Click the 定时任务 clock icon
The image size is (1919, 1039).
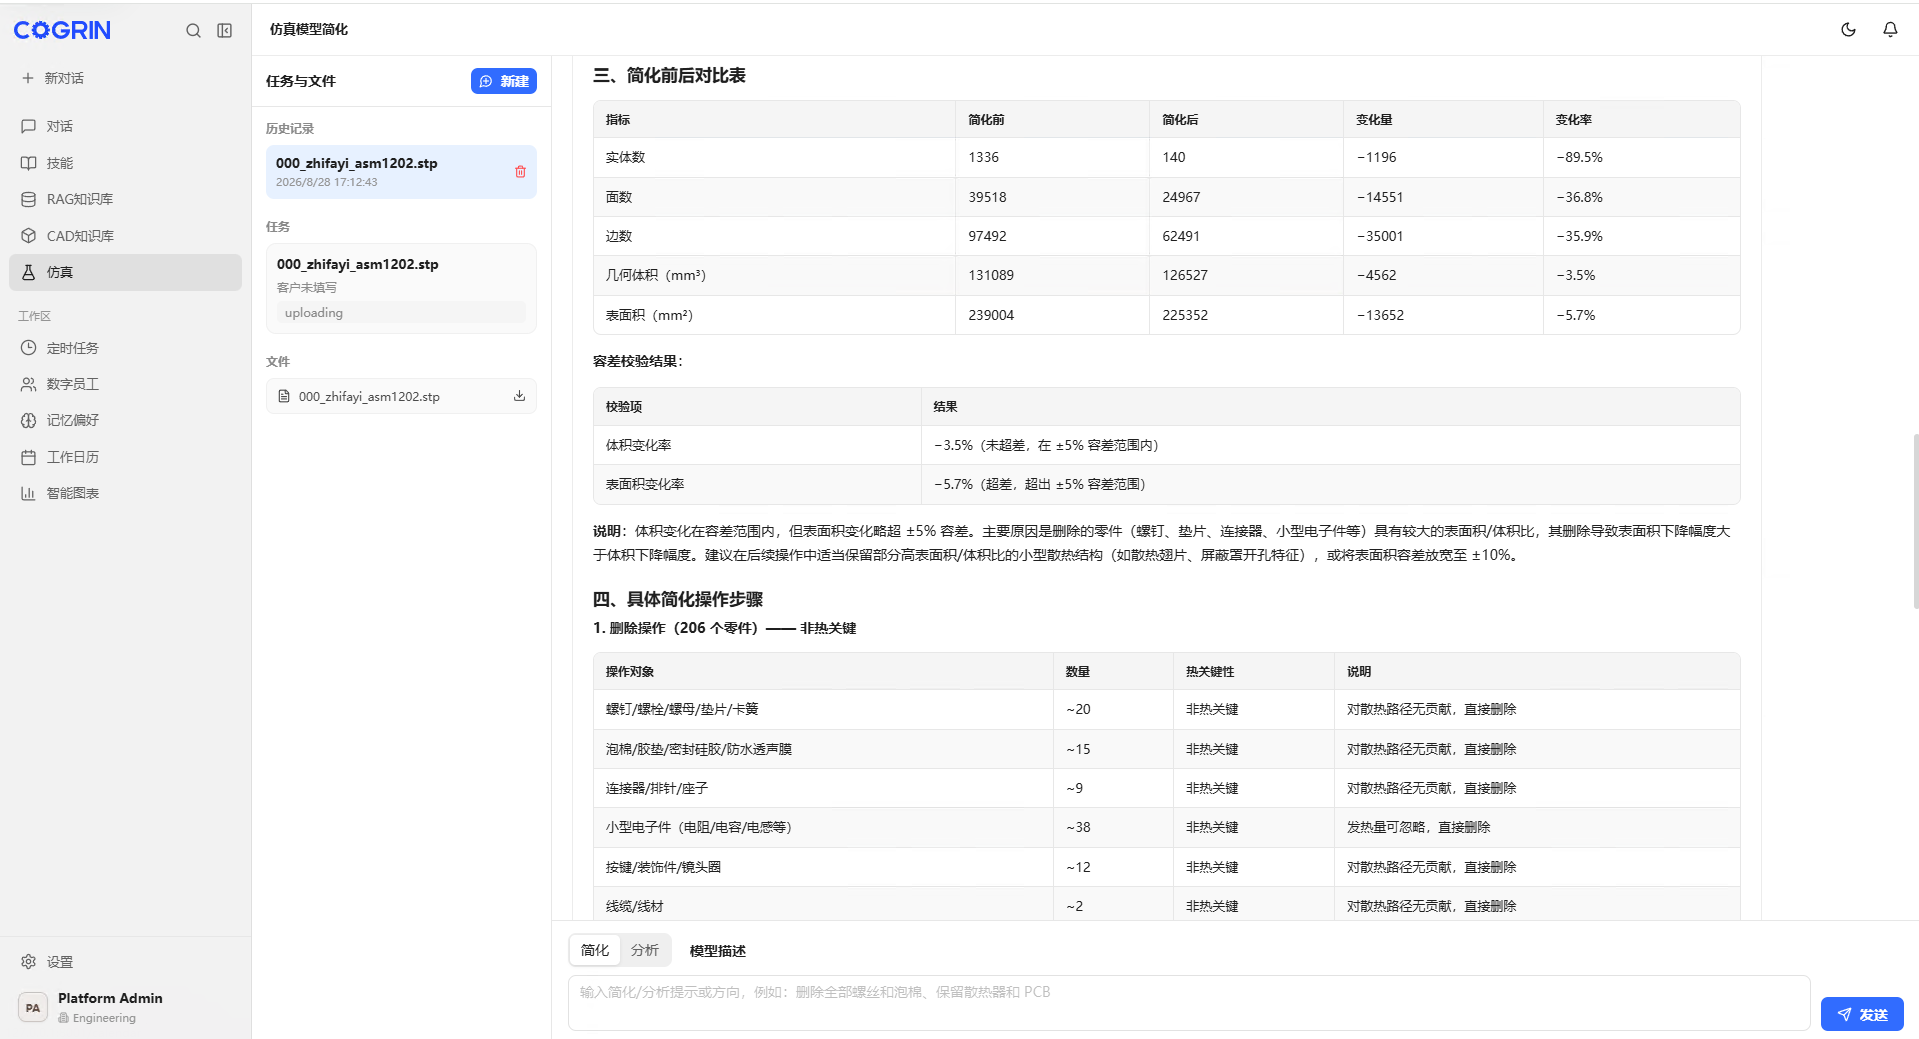[29, 348]
